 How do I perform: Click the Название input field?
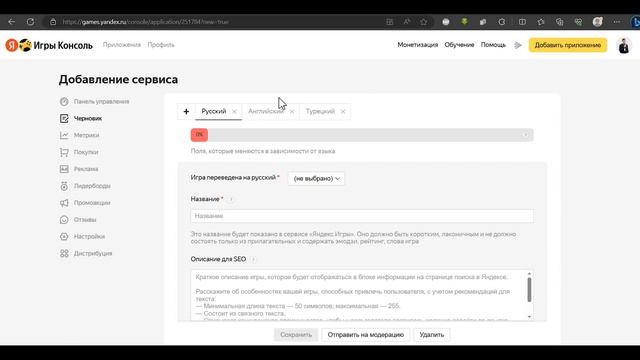click(362, 216)
